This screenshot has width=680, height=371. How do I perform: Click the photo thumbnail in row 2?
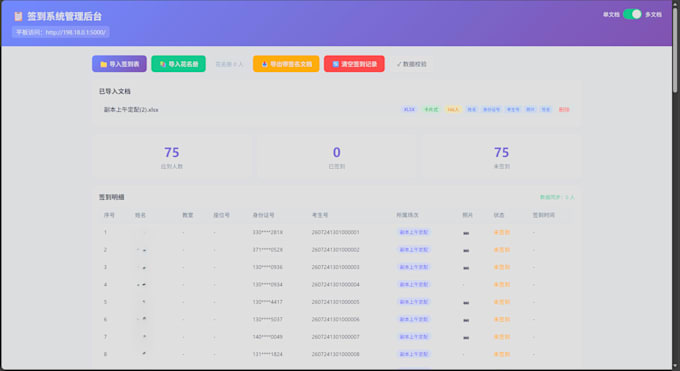466,250
